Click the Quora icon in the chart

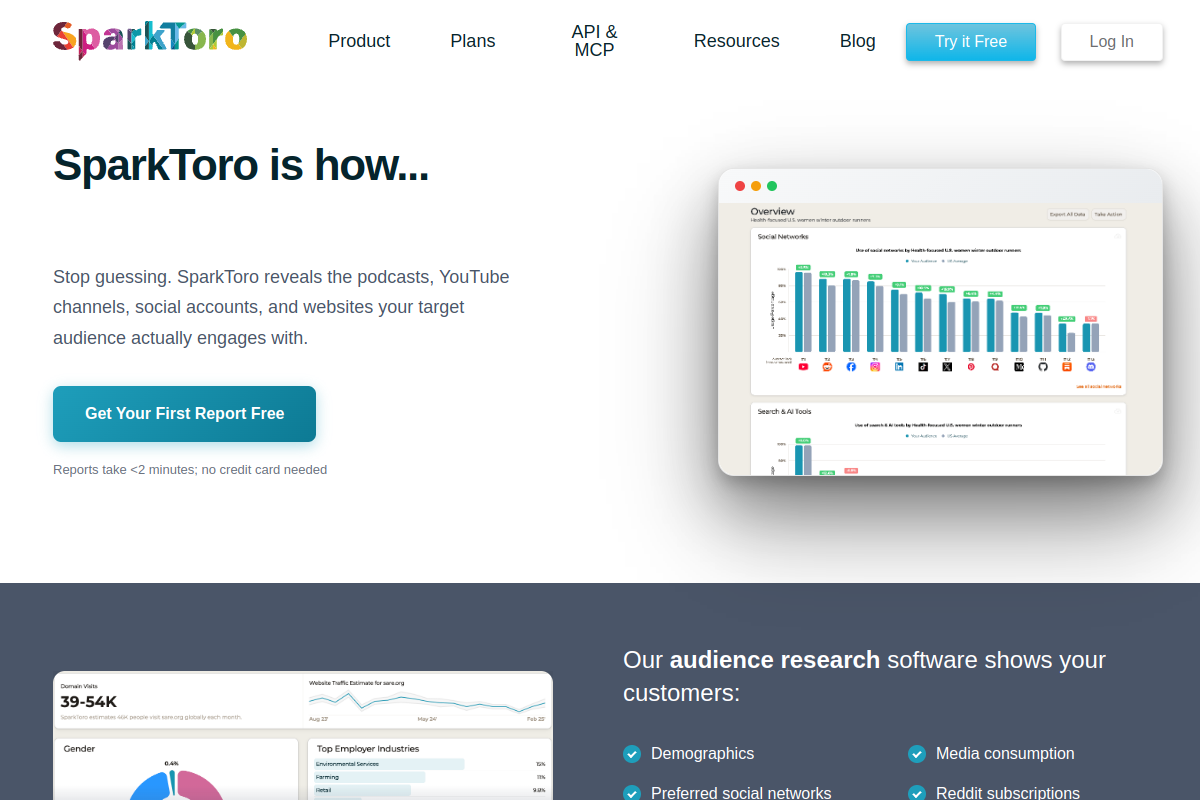point(995,367)
